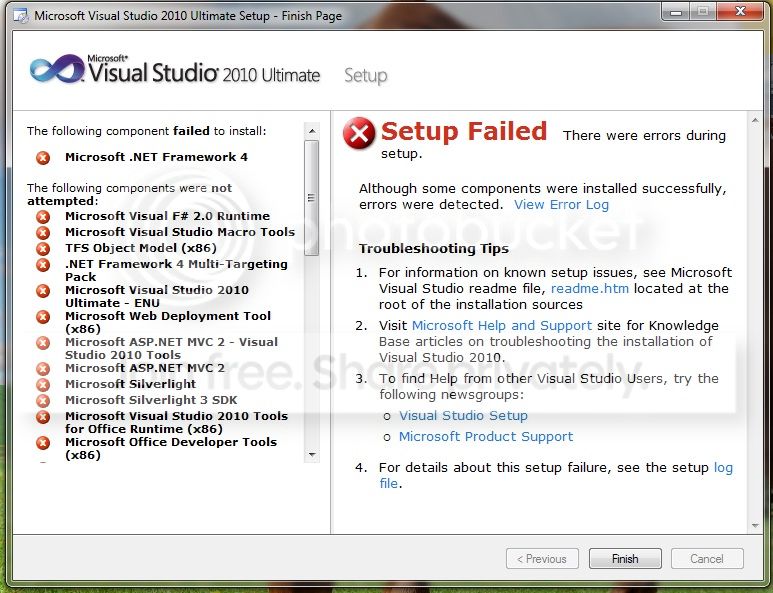Select 'Microsoft Web Deployment Tool (x86)' text
This screenshot has height=593, width=773.
tap(168, 322)
